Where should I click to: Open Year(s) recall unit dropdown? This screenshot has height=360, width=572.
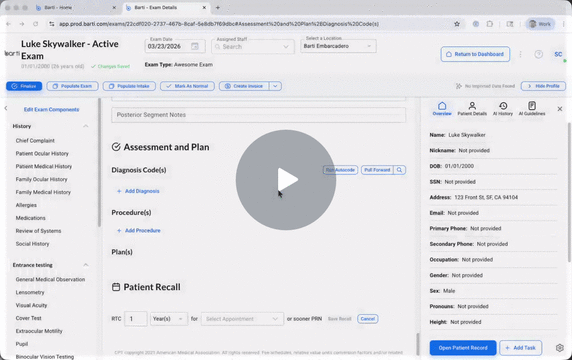pos(169,319)
